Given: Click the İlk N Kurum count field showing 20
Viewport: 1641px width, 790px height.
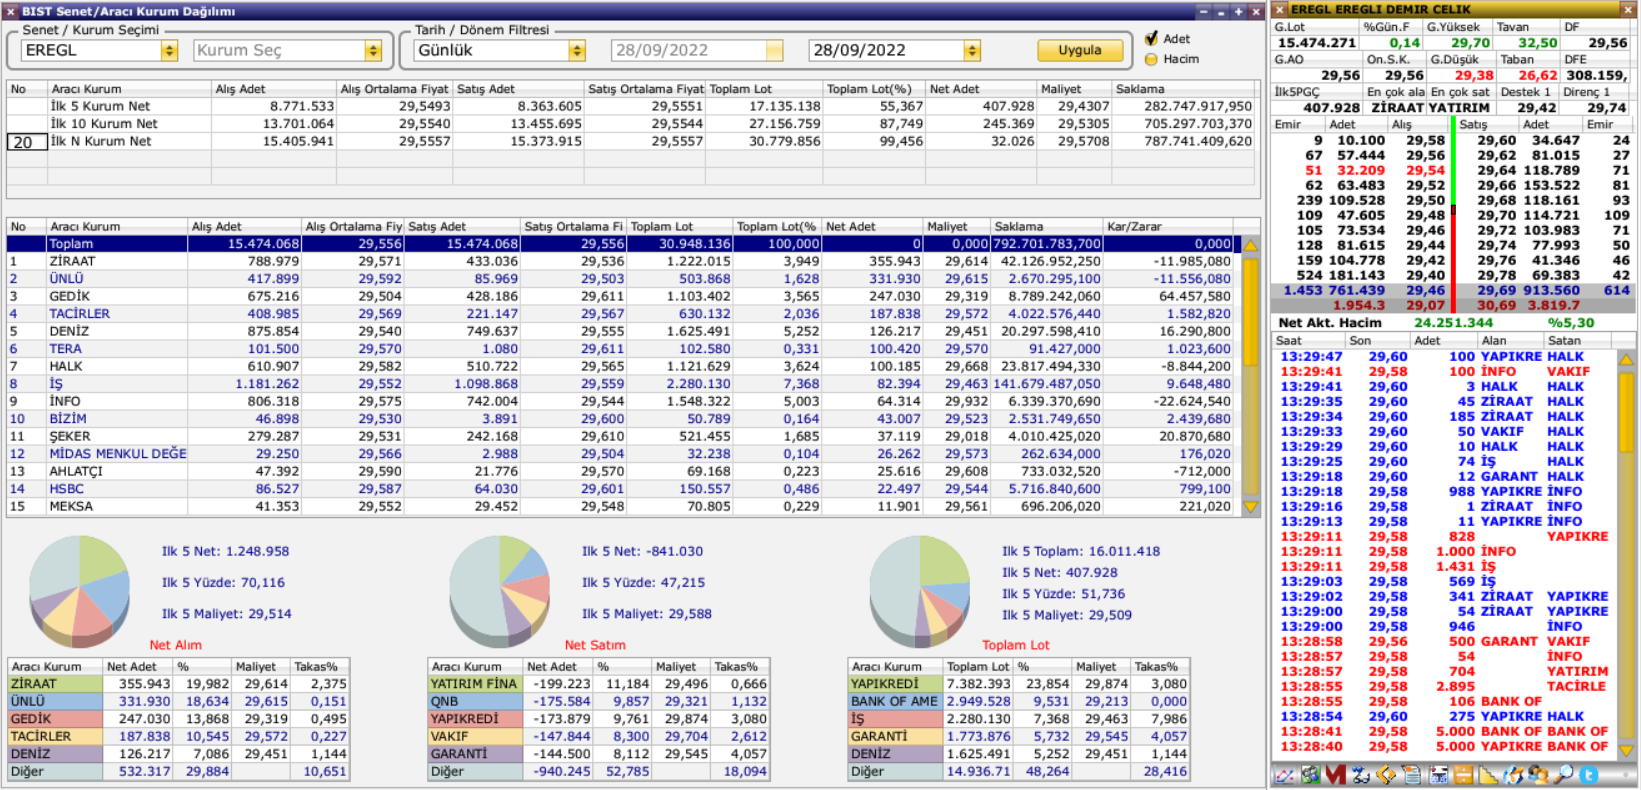Looking at the screenshot, I should point(26,142).
